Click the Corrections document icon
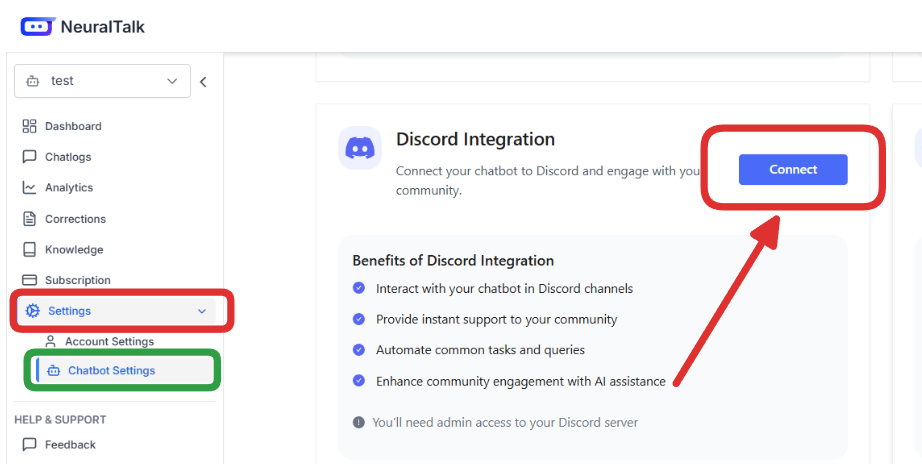Image resolution: width=922 pixels, height=464 pixels. point(29,219)
